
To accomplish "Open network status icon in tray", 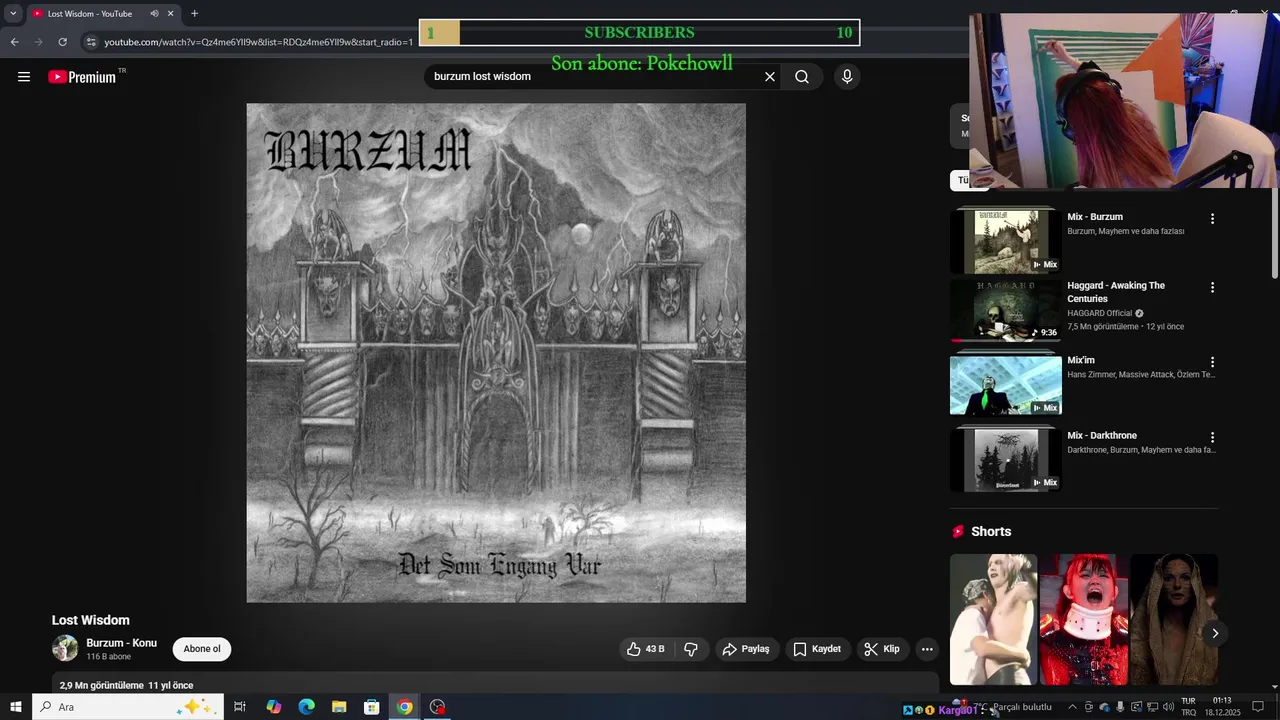I will [1152, 707].
